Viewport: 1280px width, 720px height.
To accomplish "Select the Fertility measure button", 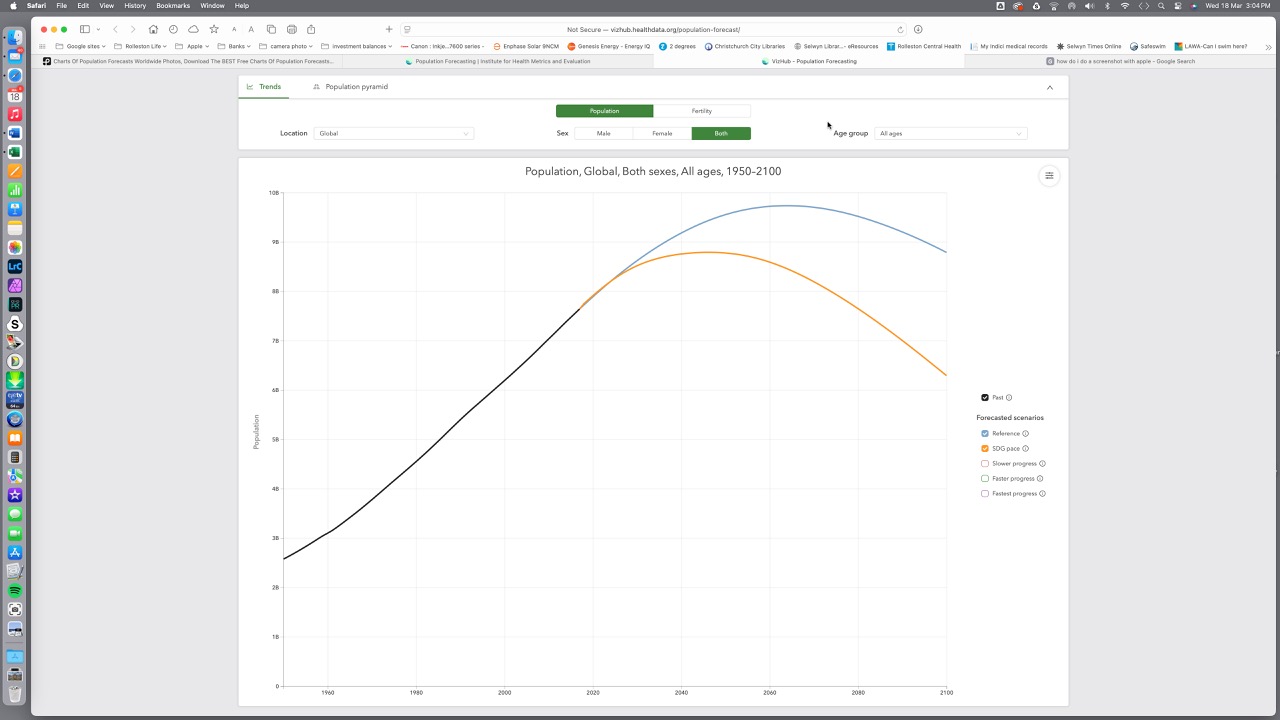I will pos(701,111).
